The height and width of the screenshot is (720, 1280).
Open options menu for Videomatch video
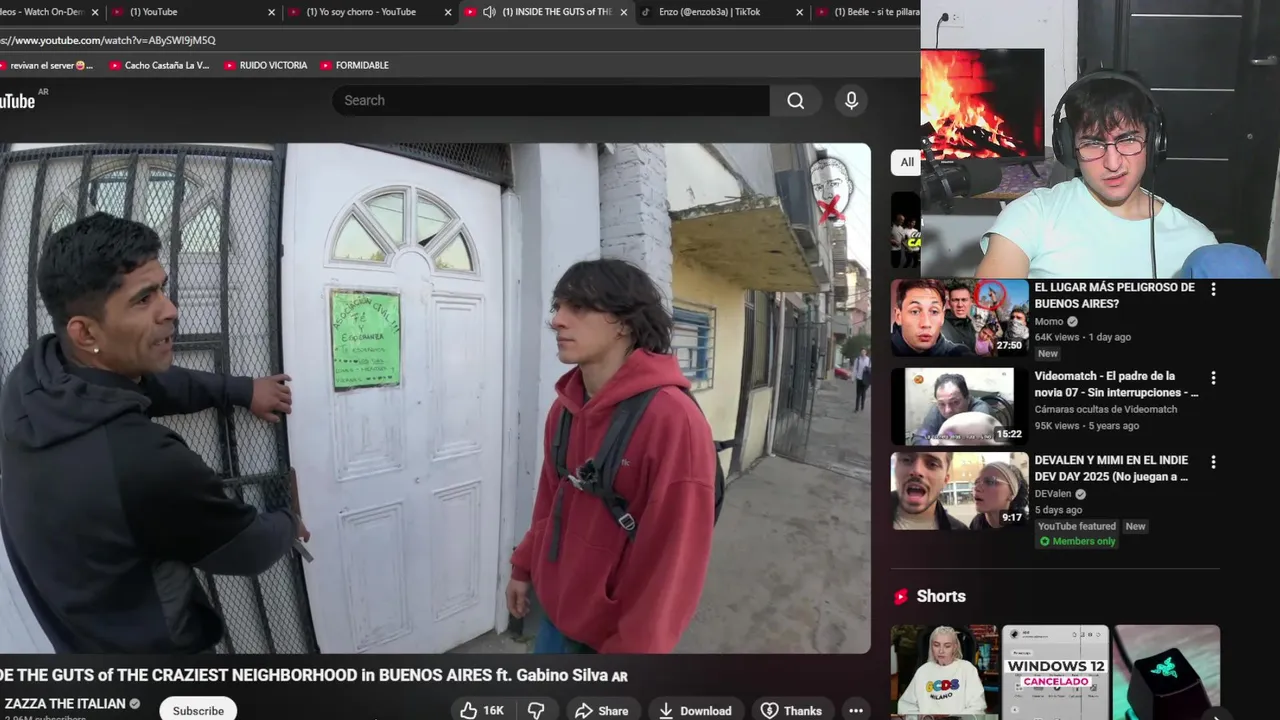tap(1213, 378)
